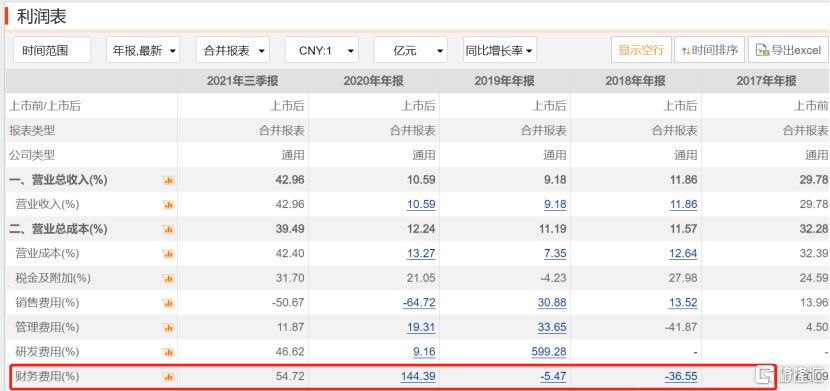Screen dimensions: 830x391
Task: Select the 财务费用(%) row label
Action: click(x=47, y=377)
